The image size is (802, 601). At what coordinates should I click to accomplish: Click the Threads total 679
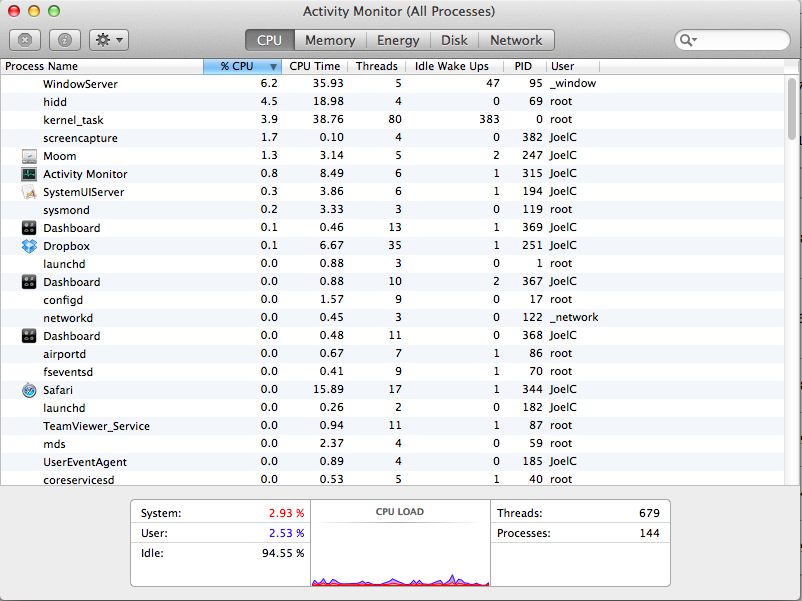(649, 513)
